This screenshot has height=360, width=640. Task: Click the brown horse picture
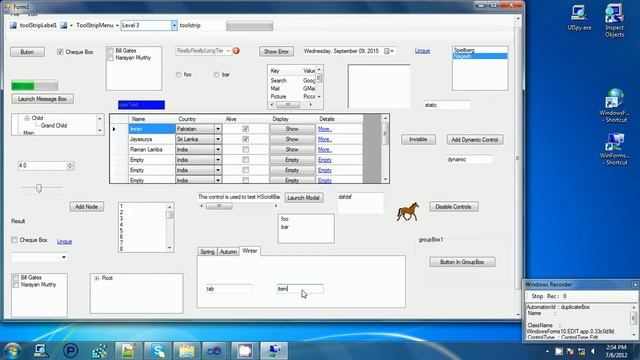point(408,211)
